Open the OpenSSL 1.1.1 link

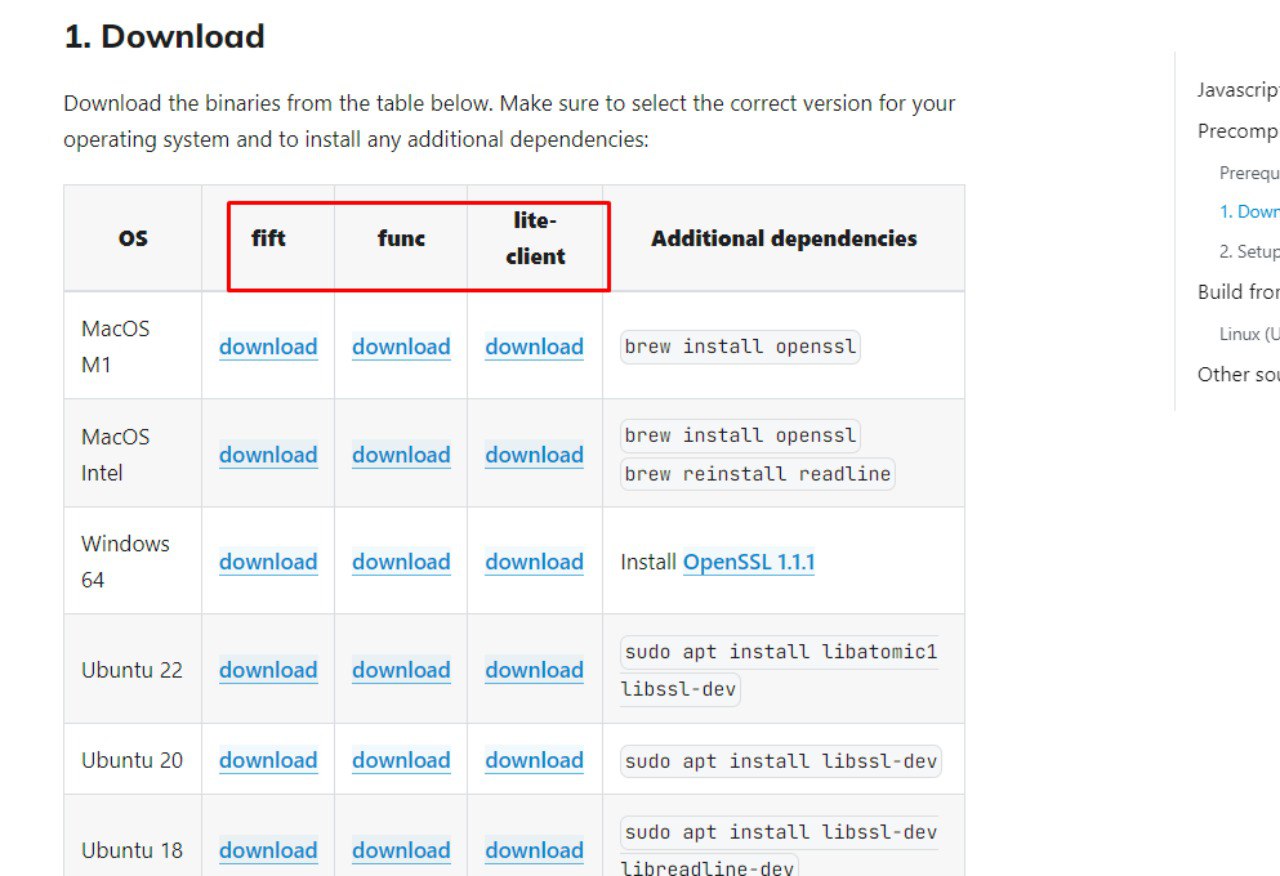point(749,562)
